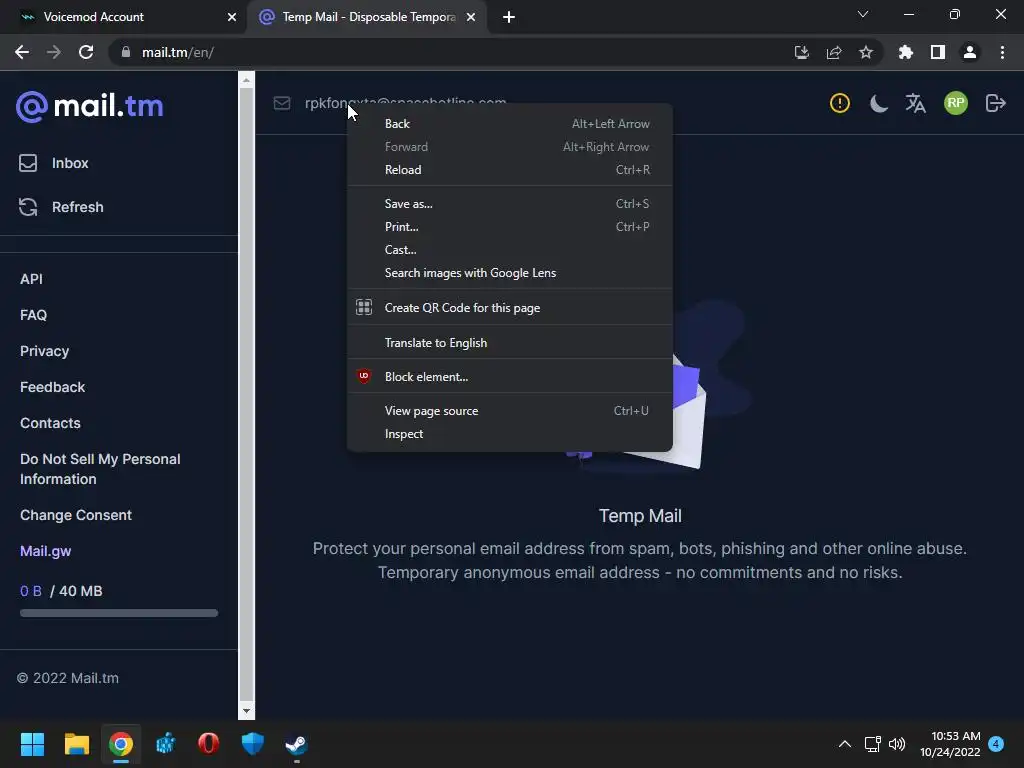Image resolution: width=1024 pixels, height=768 pixels.
Task: Choose View page source
Action: pos(509,411)
